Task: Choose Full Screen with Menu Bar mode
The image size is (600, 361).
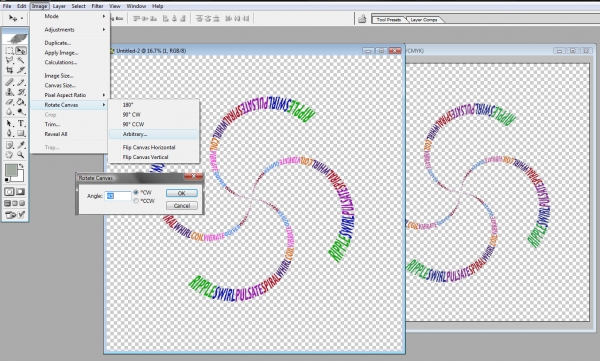Action: click(15, 203)
